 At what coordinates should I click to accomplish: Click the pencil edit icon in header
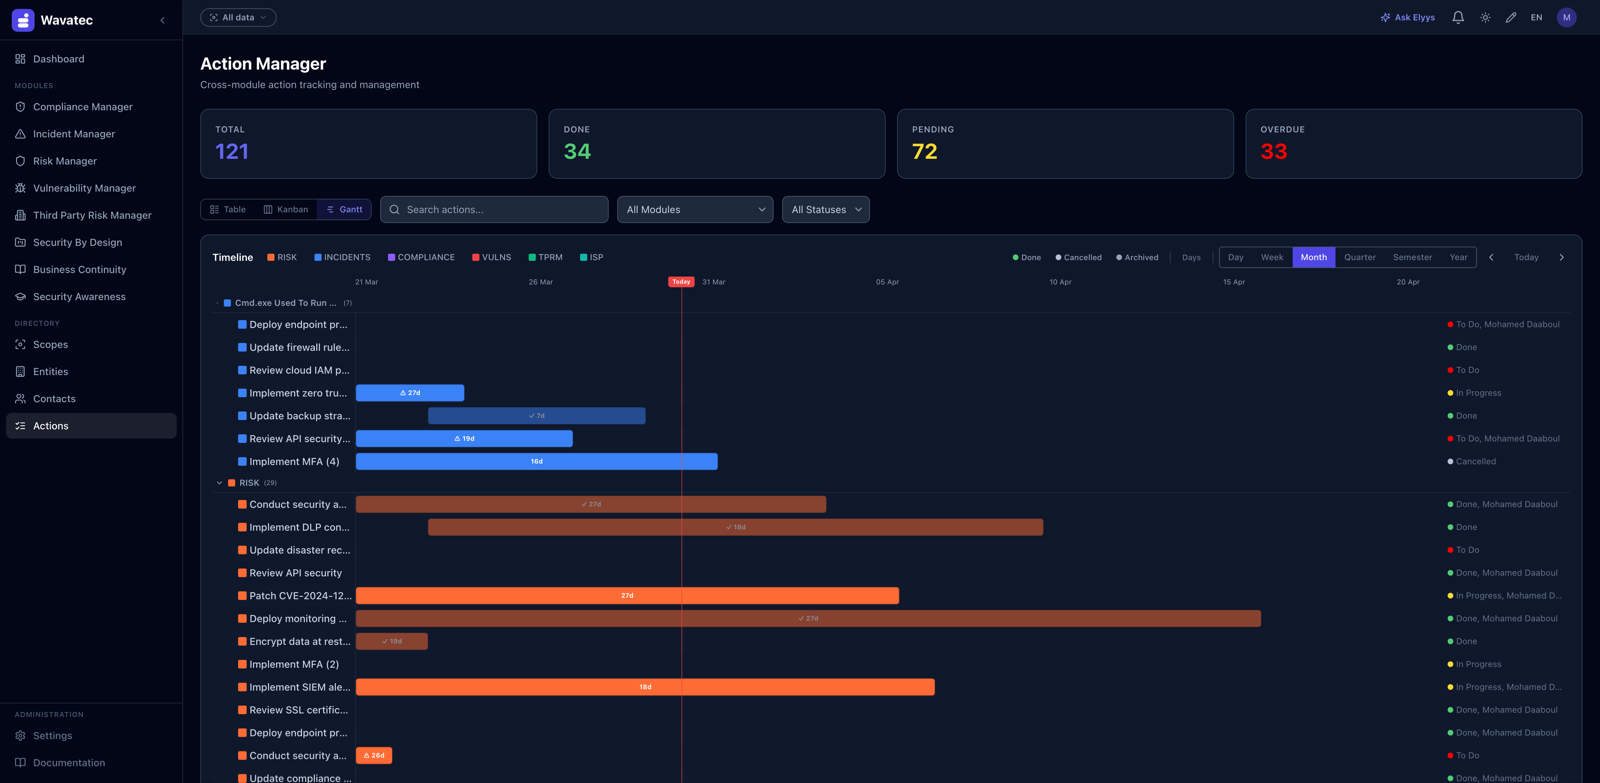coord(1511,17)
